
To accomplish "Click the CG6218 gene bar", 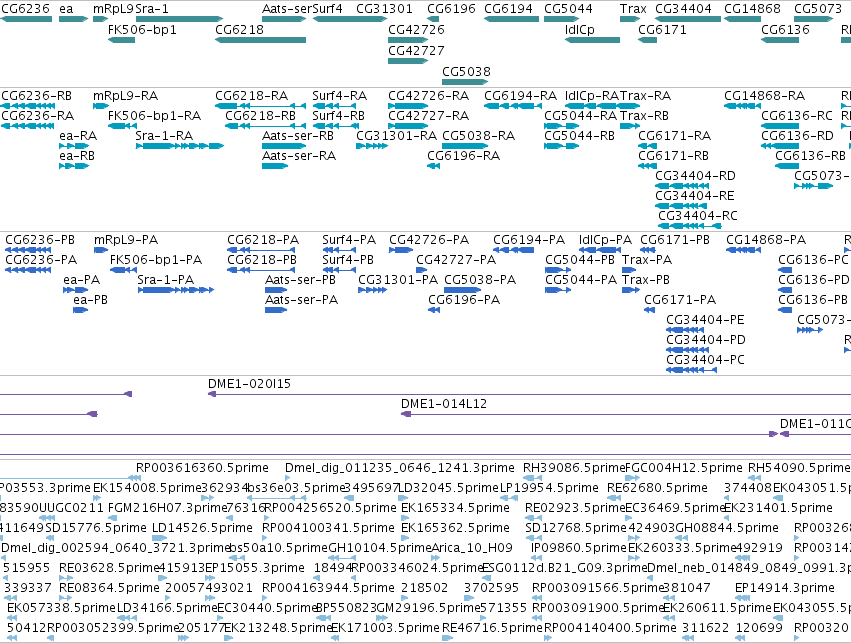I will click(261, 40).
